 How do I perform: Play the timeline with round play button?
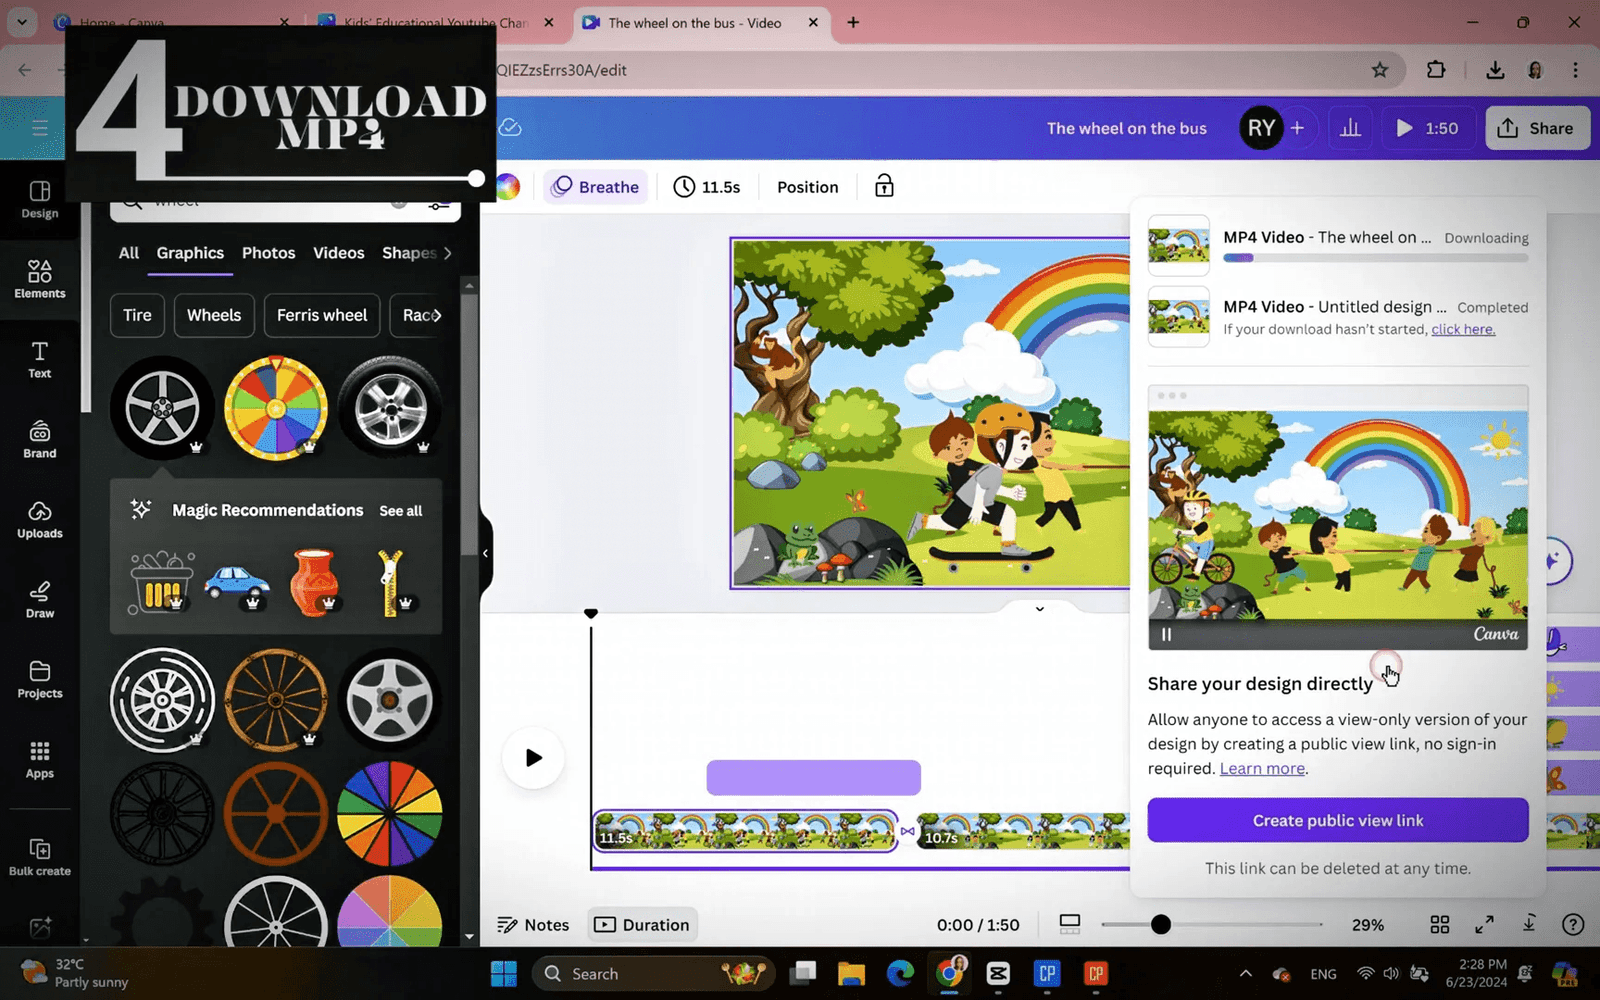click(533, 758)
